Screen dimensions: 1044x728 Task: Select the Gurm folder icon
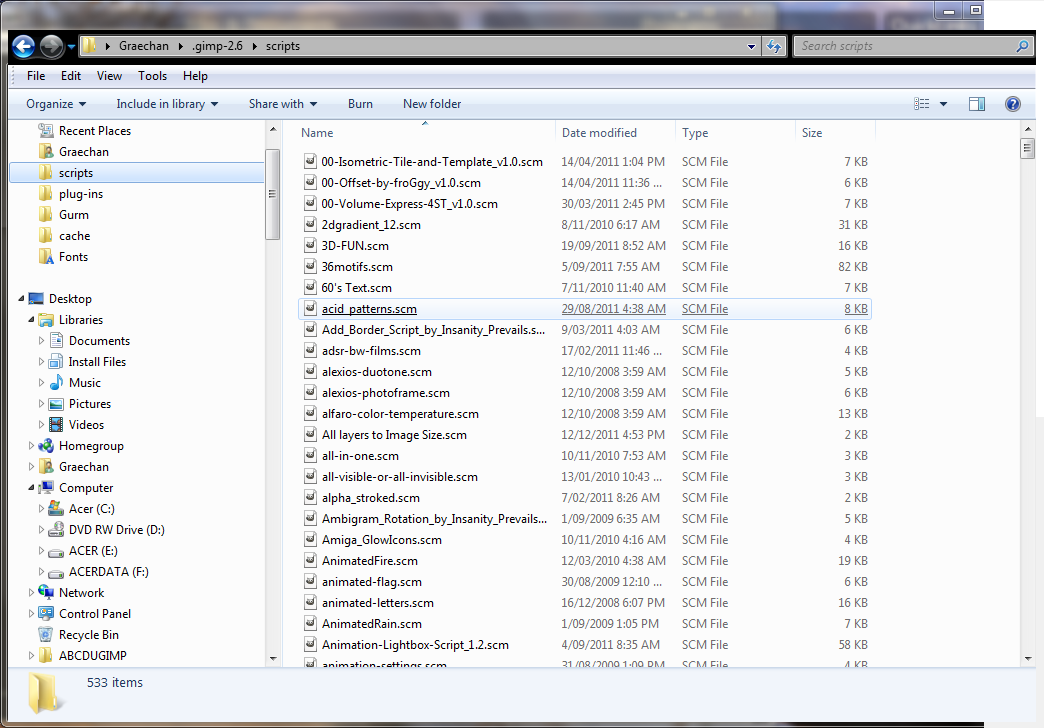pos(45,214)
